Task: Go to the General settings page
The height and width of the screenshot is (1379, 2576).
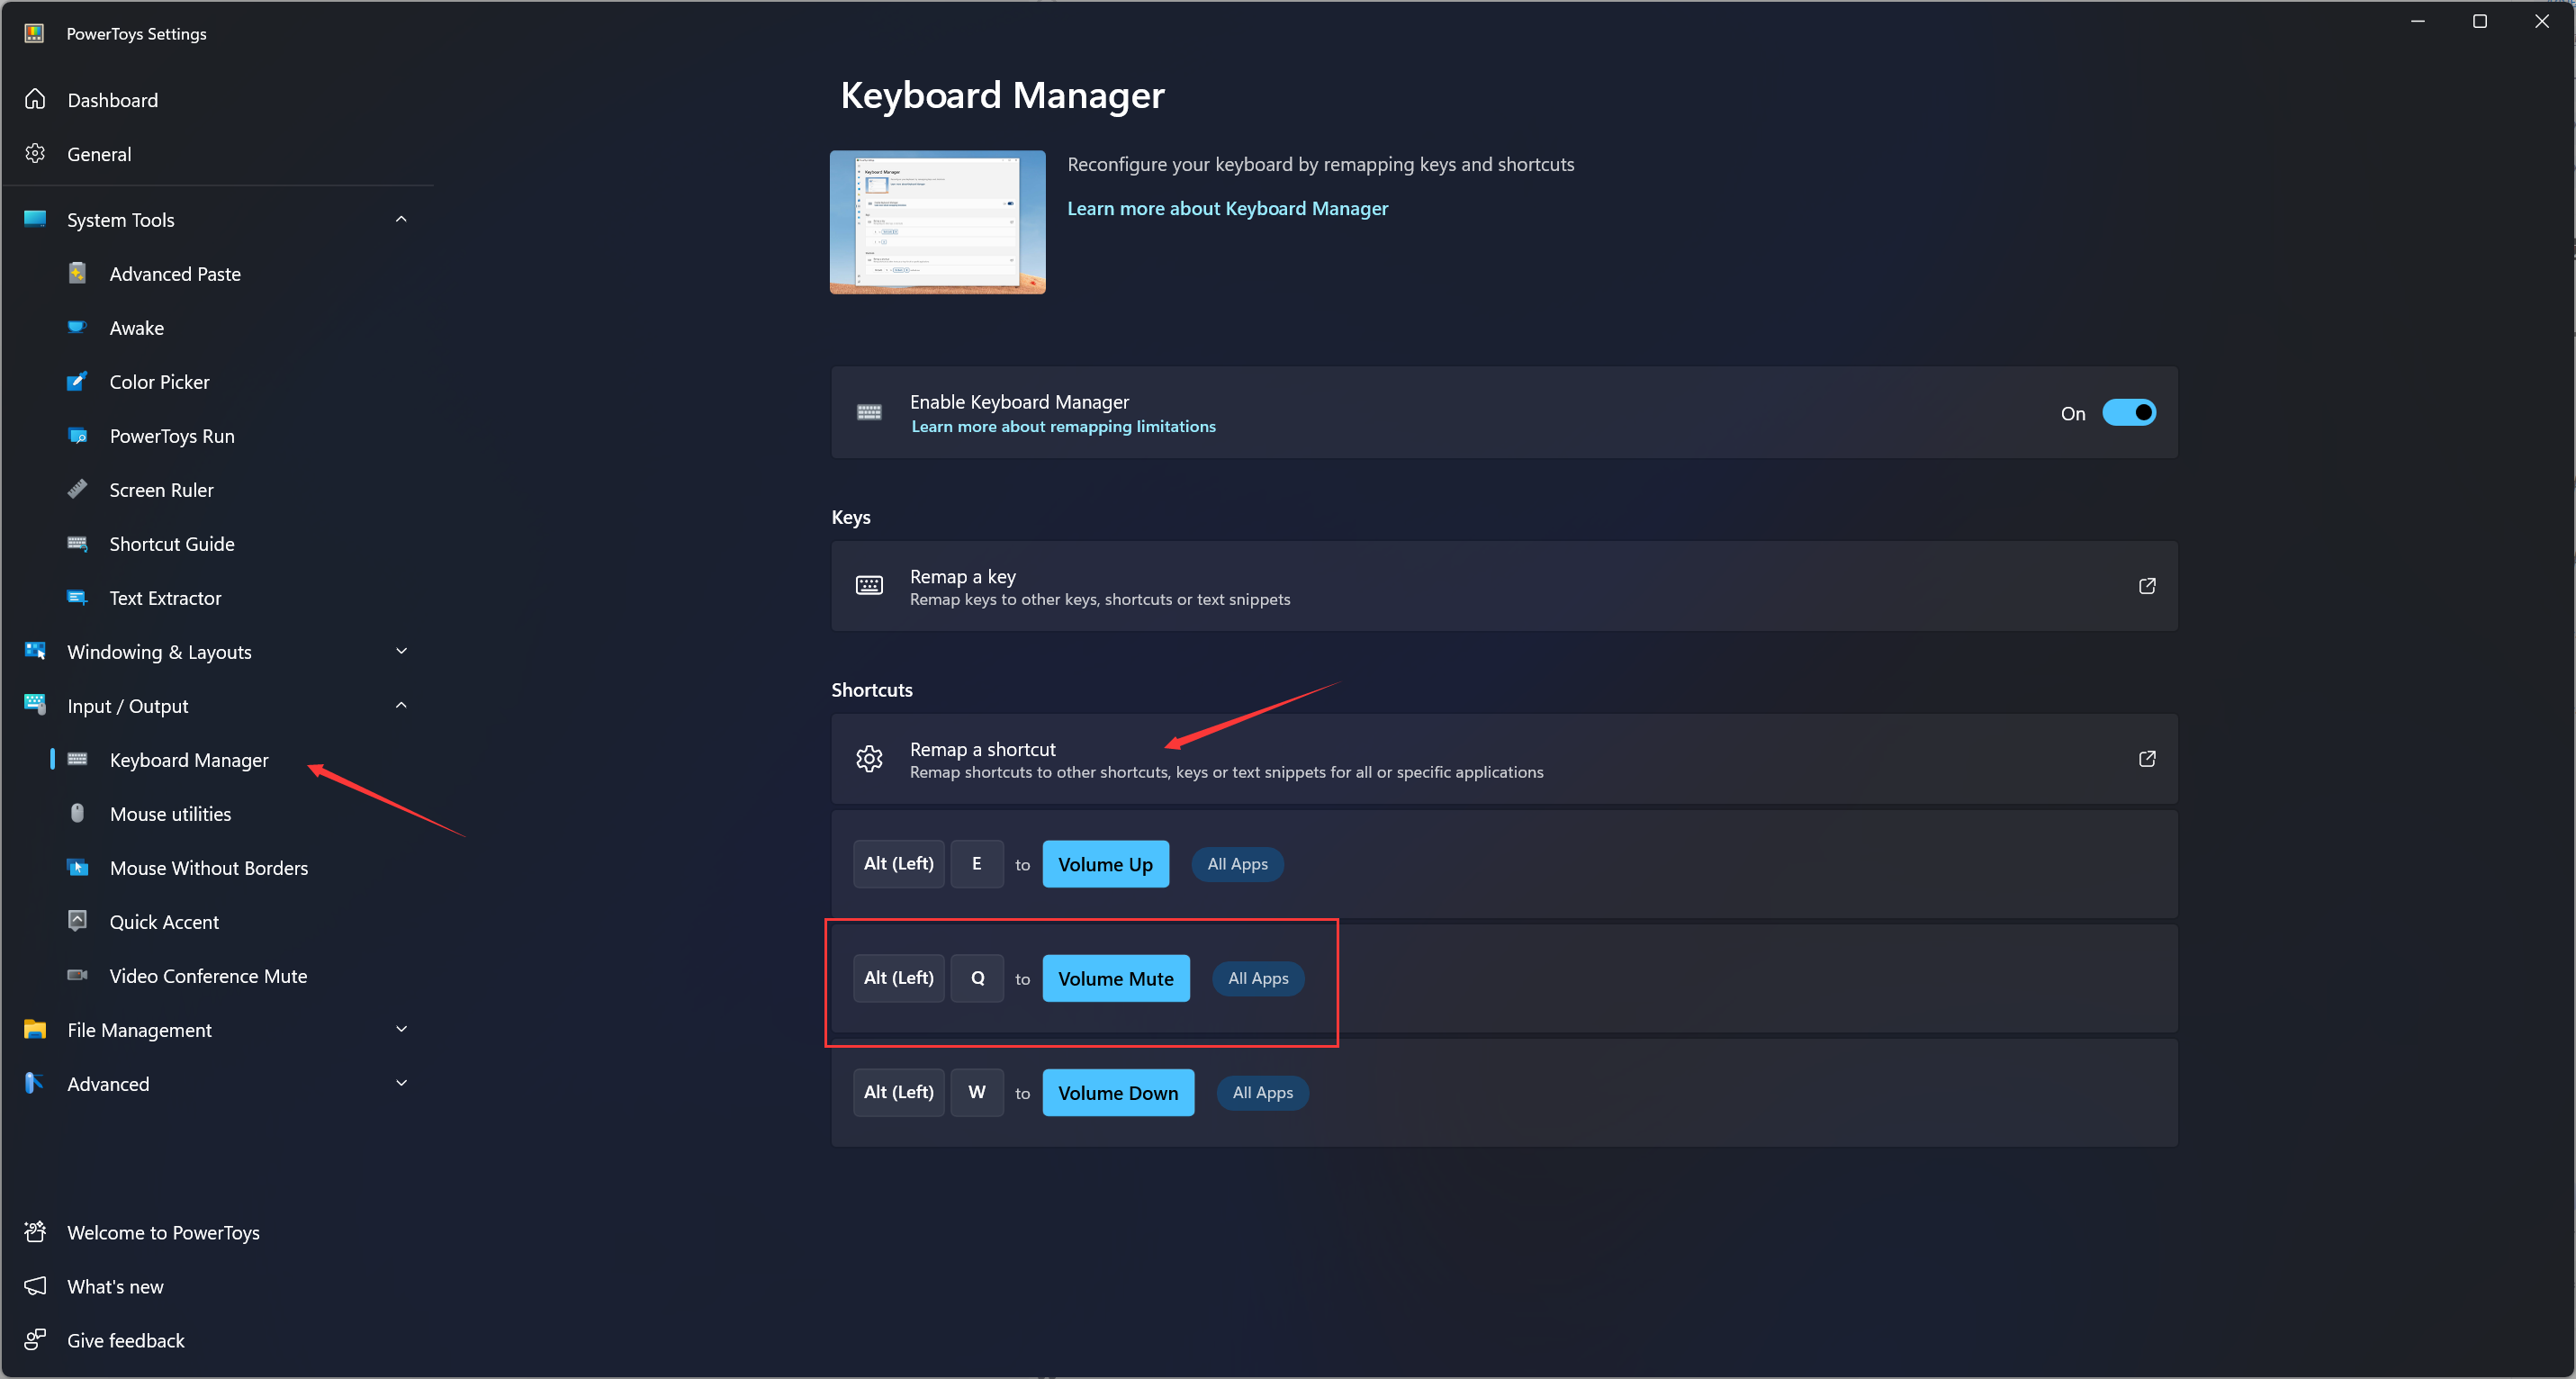Action: [99, 154]
